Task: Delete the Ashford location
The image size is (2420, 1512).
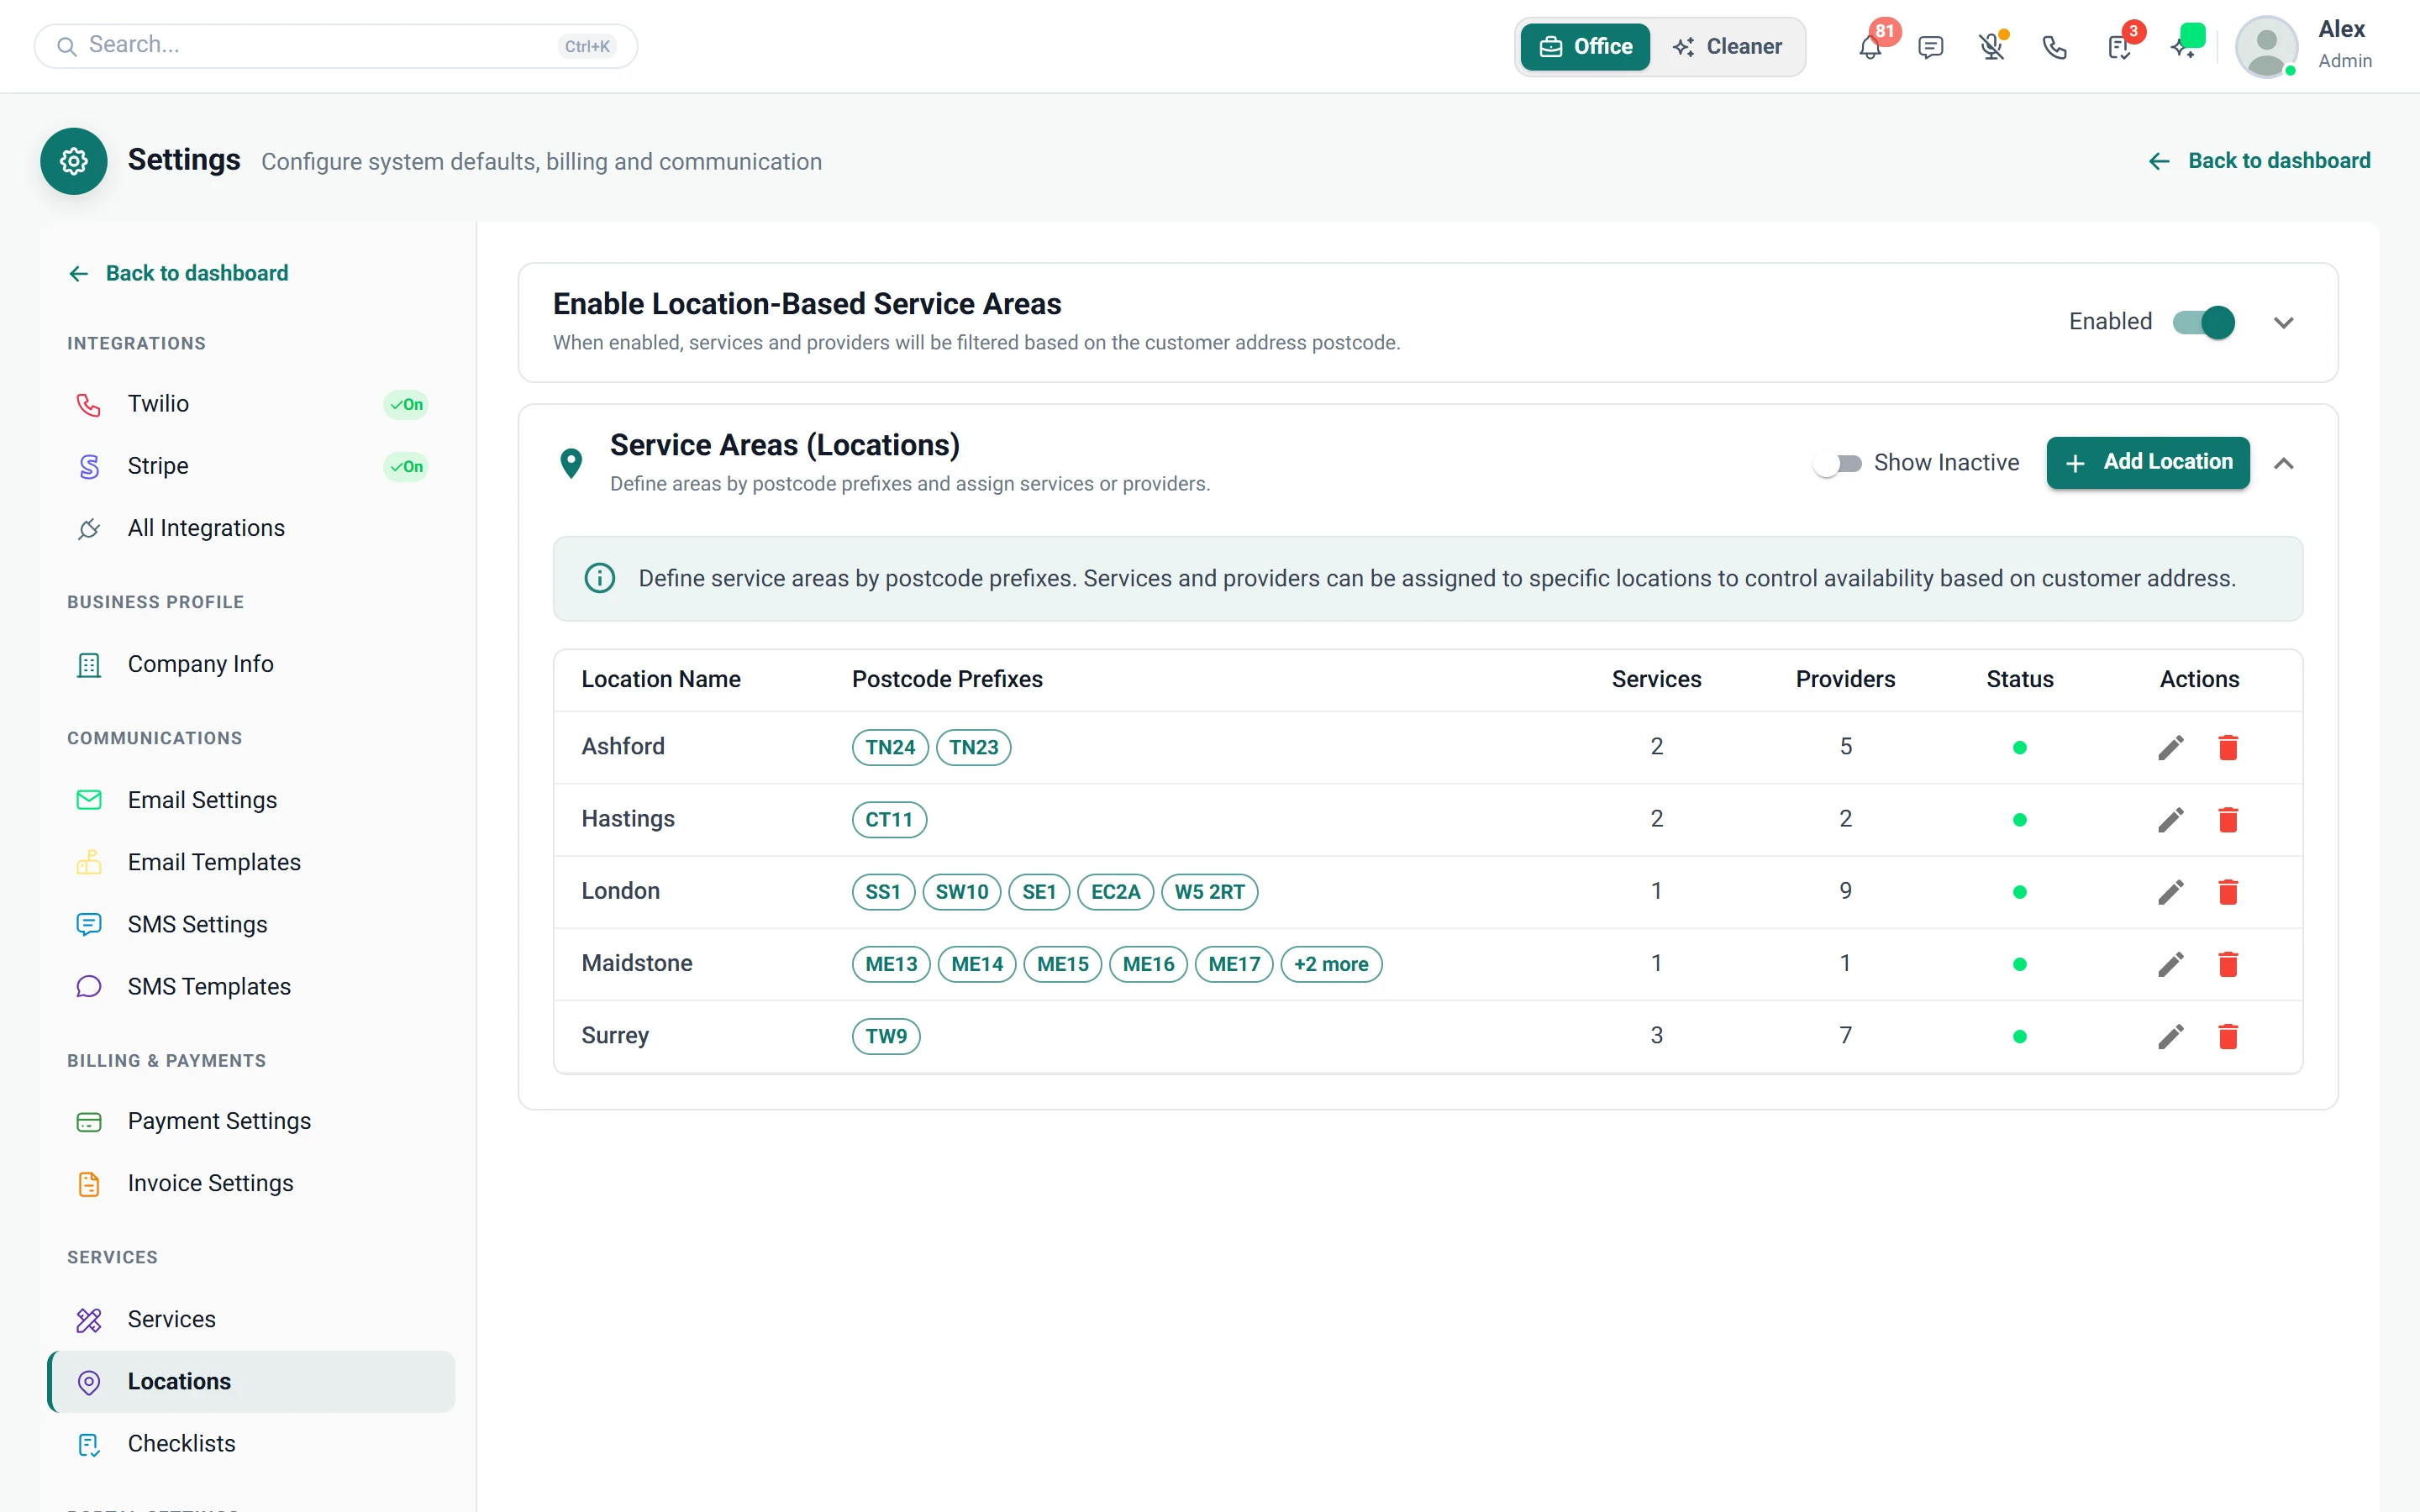Action: pos(2228,747)
